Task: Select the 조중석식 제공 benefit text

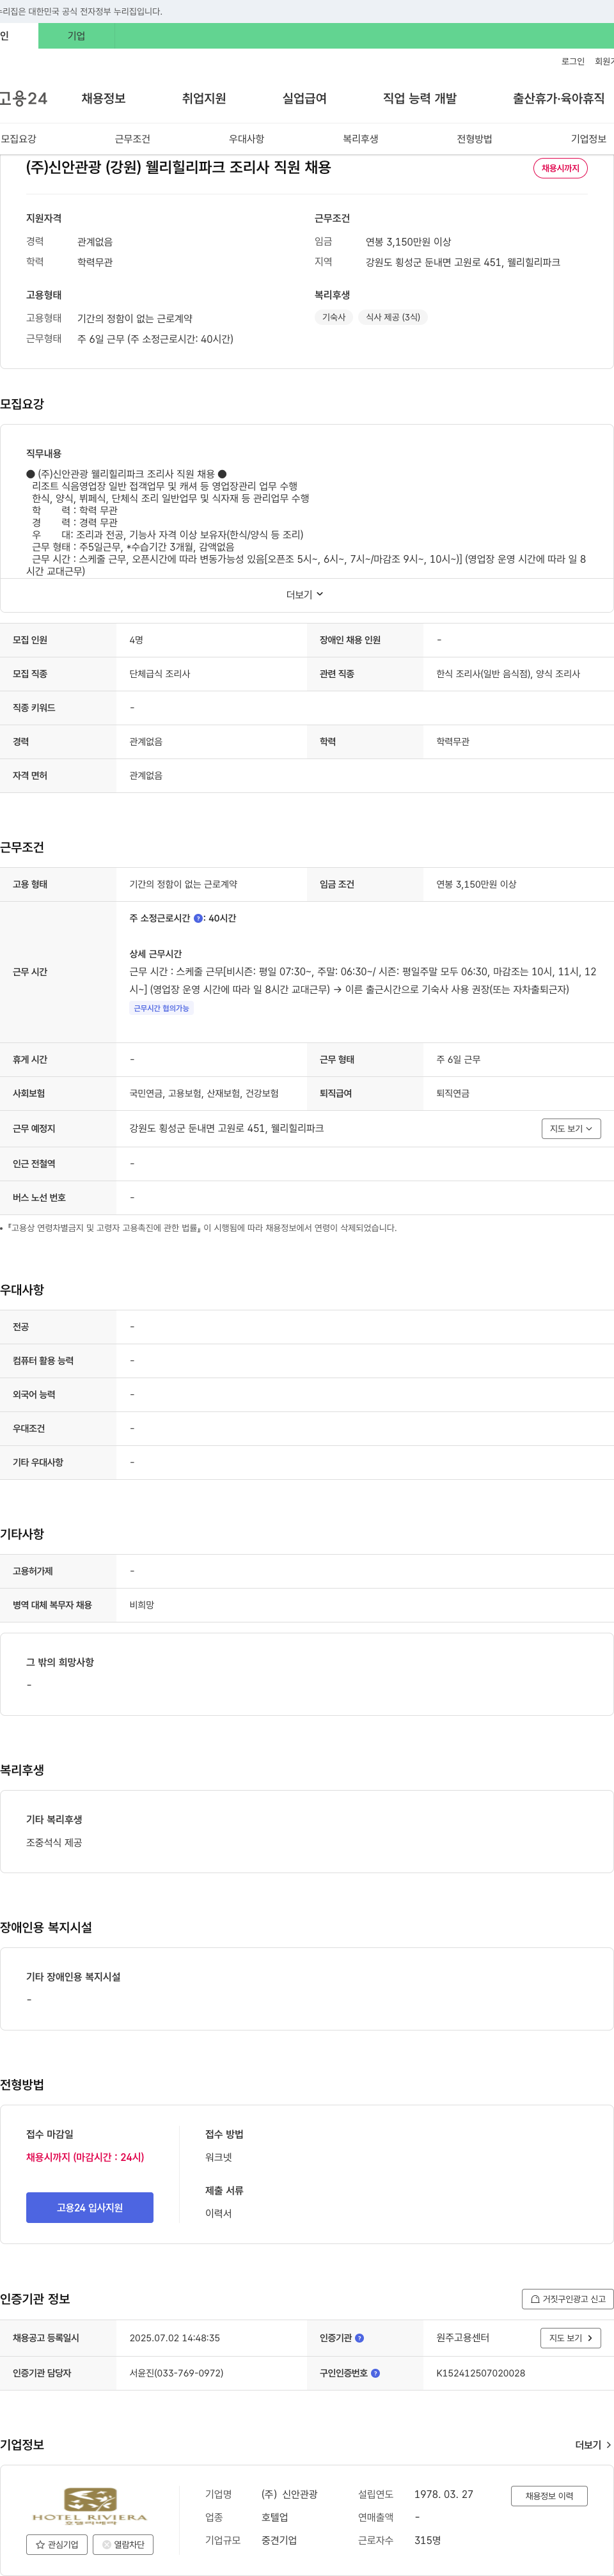Action: click(54, 1842)
